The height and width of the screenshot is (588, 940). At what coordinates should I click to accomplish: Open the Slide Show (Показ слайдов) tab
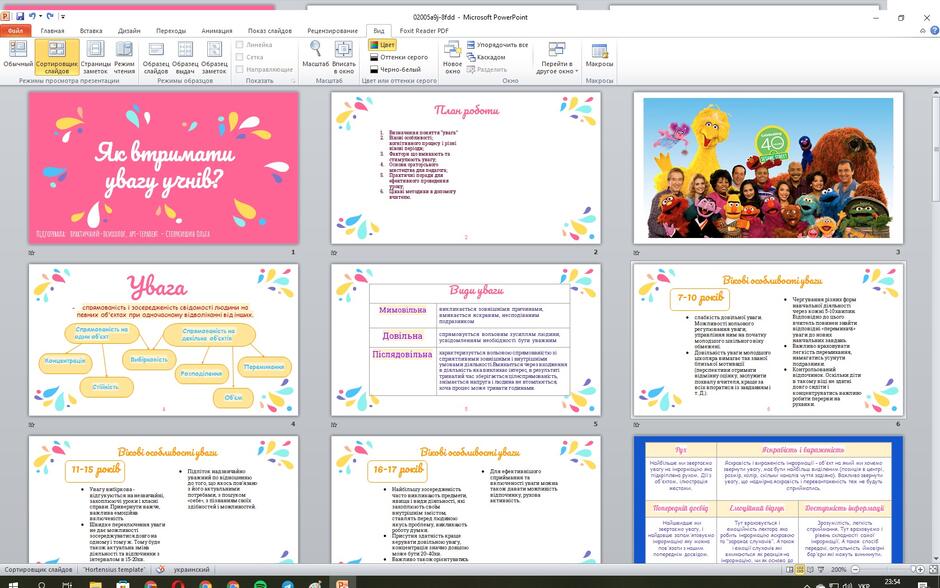pos(270,31)
